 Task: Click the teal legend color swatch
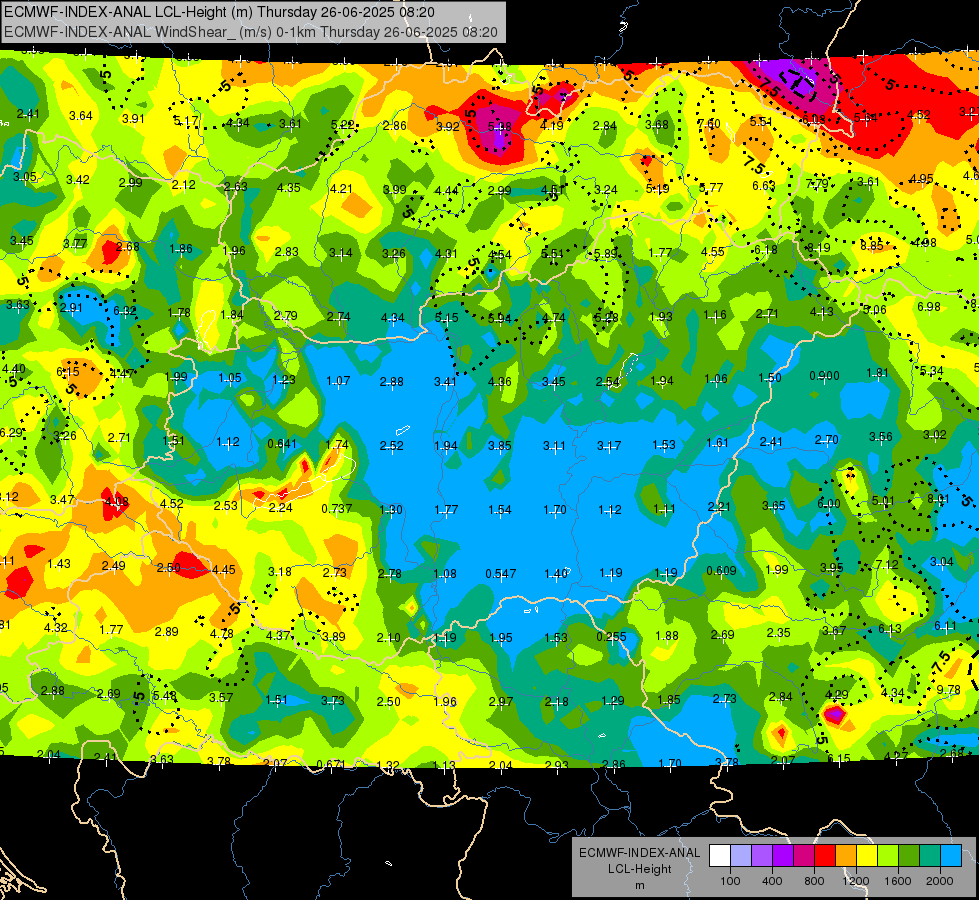point(930,855)
